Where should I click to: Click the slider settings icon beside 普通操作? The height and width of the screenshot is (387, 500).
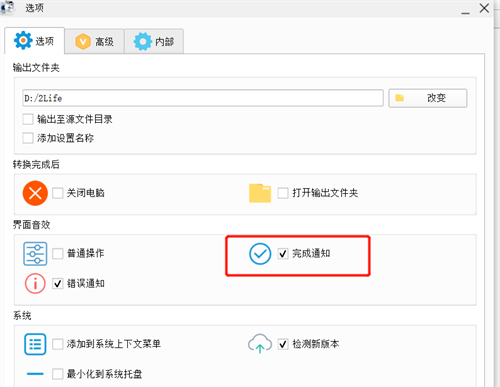35,254
